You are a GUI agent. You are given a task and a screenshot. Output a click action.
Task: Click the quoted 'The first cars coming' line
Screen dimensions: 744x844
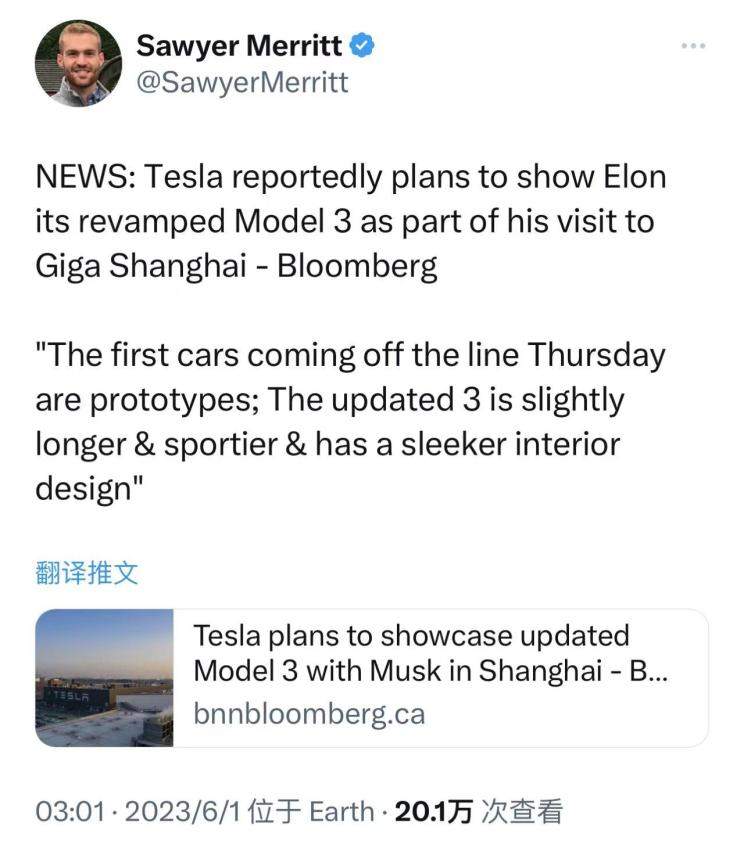pyautogui.click(x=350, y=356)
